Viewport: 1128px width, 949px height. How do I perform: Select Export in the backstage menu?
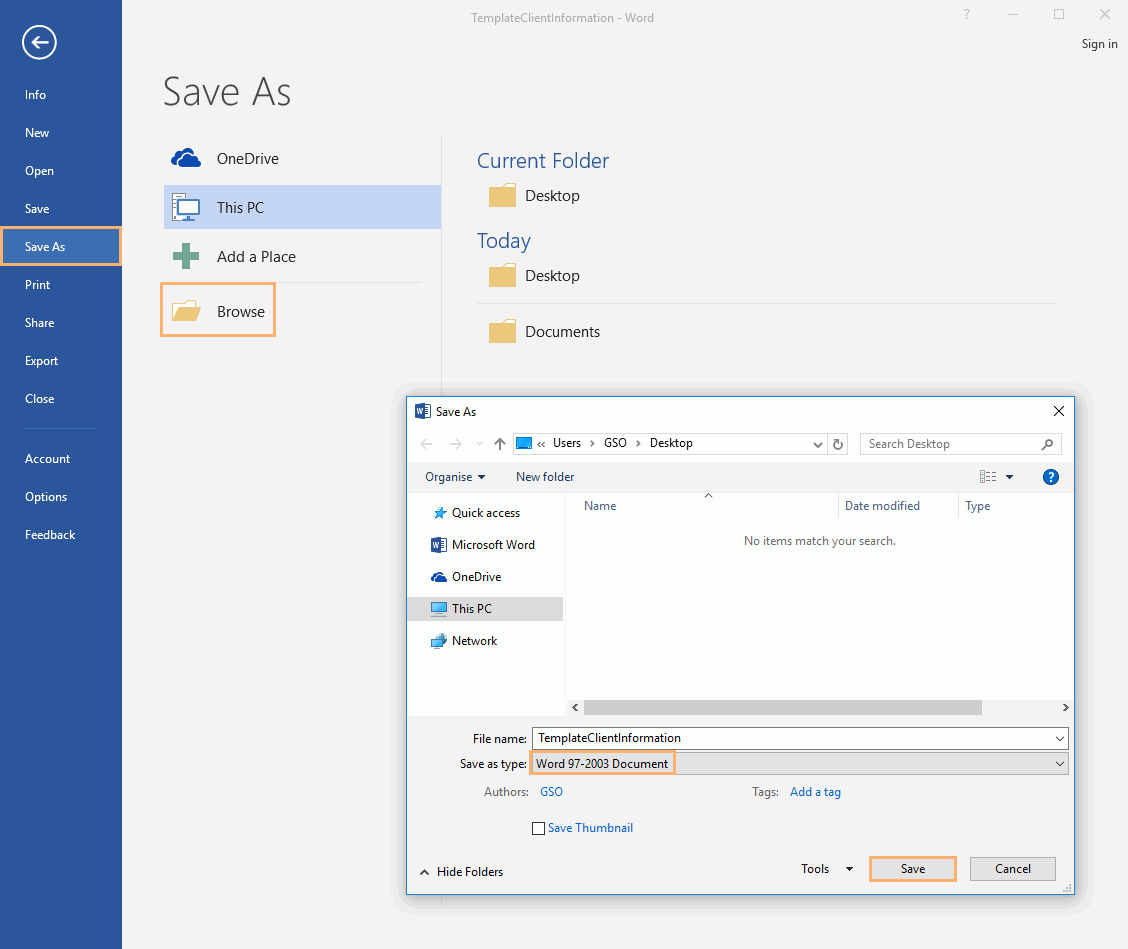(x=42, y=361)
